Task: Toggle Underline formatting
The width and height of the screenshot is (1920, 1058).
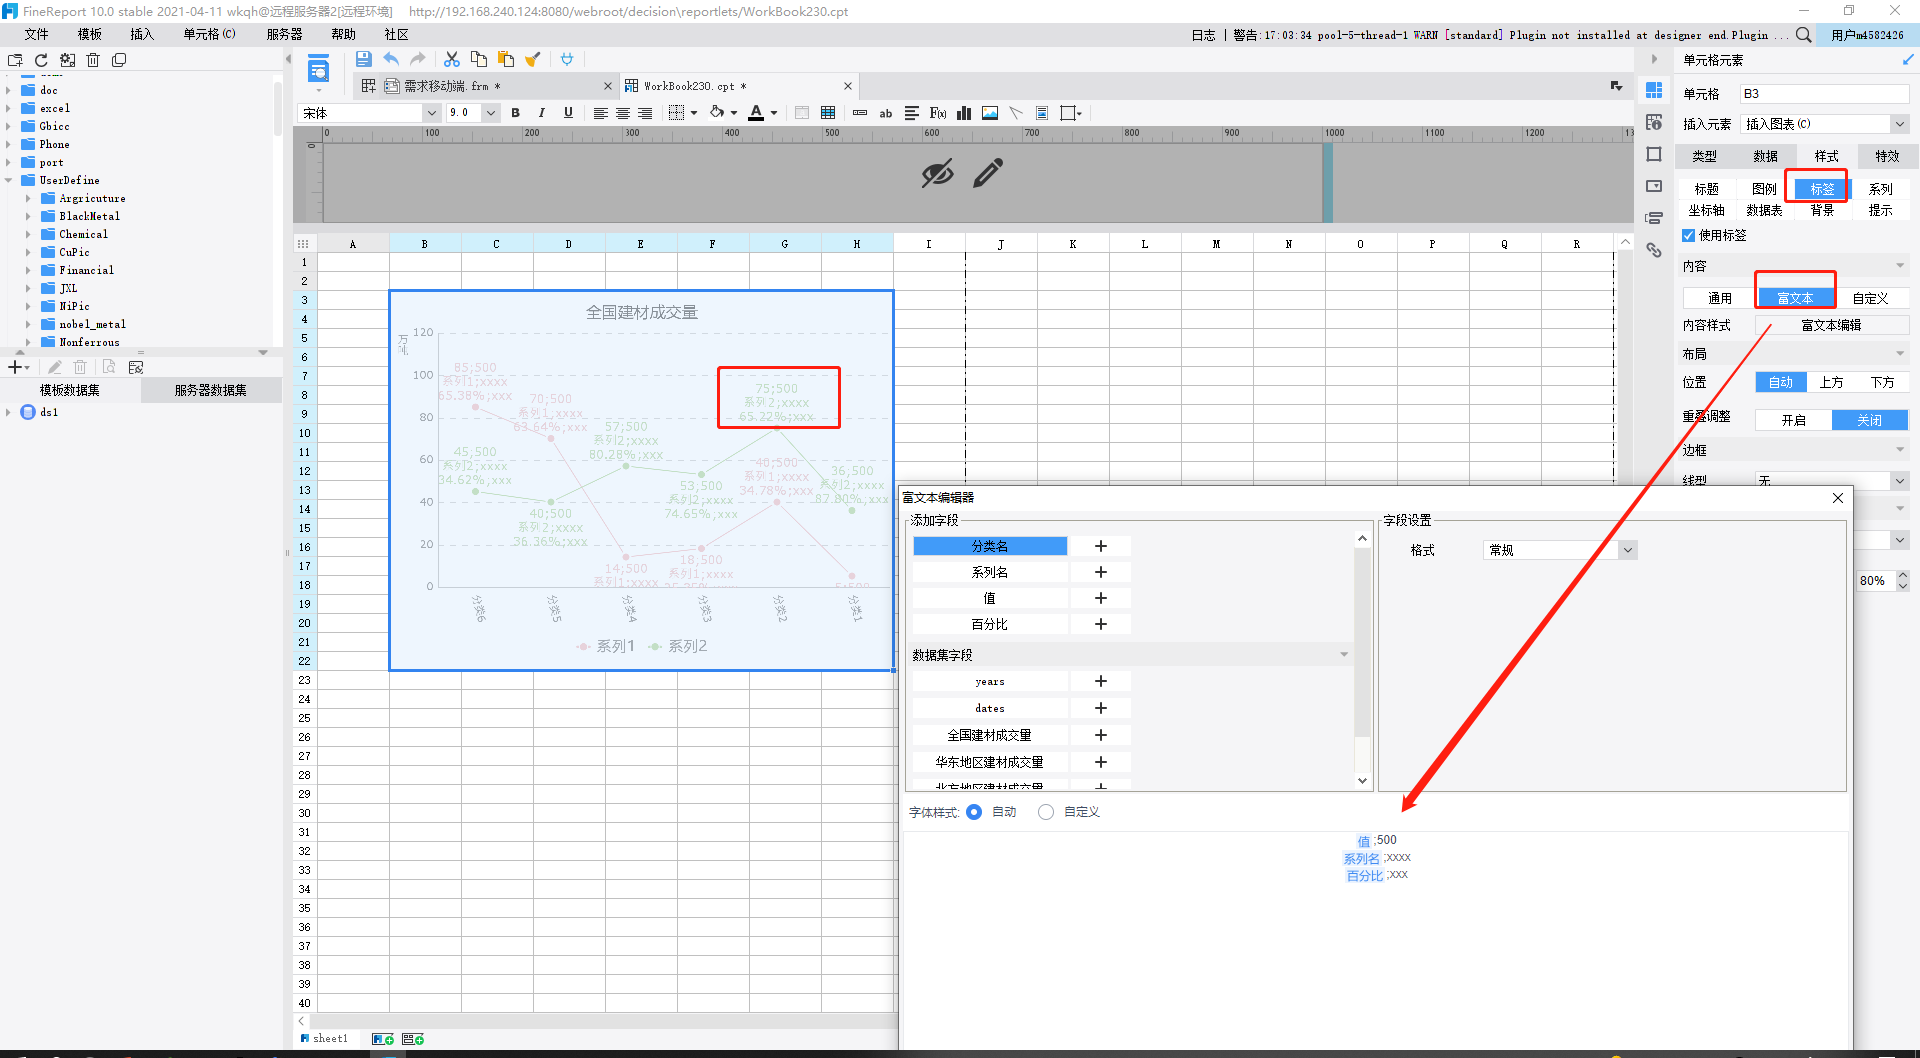Action: tap(568, 113)
